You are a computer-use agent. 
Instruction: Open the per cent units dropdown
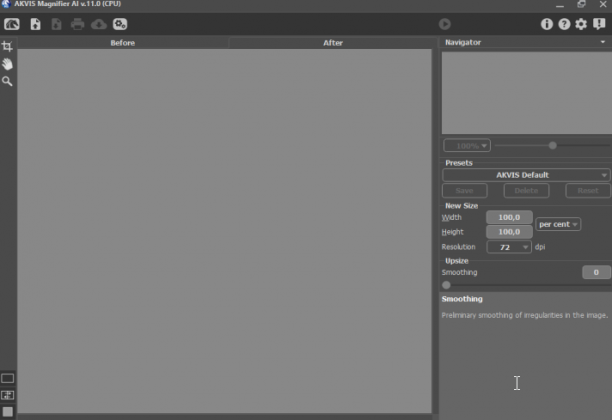(x=558, y=224)
